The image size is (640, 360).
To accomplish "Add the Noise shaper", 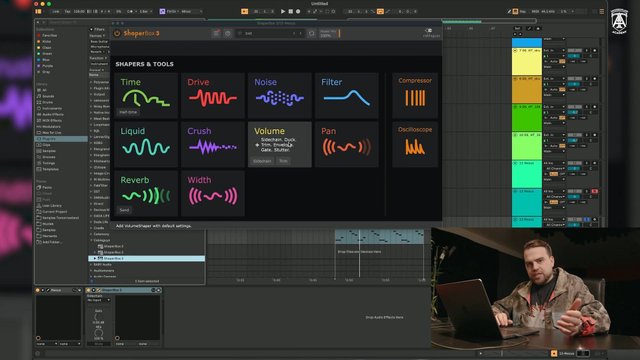I will tap(280, 96).
